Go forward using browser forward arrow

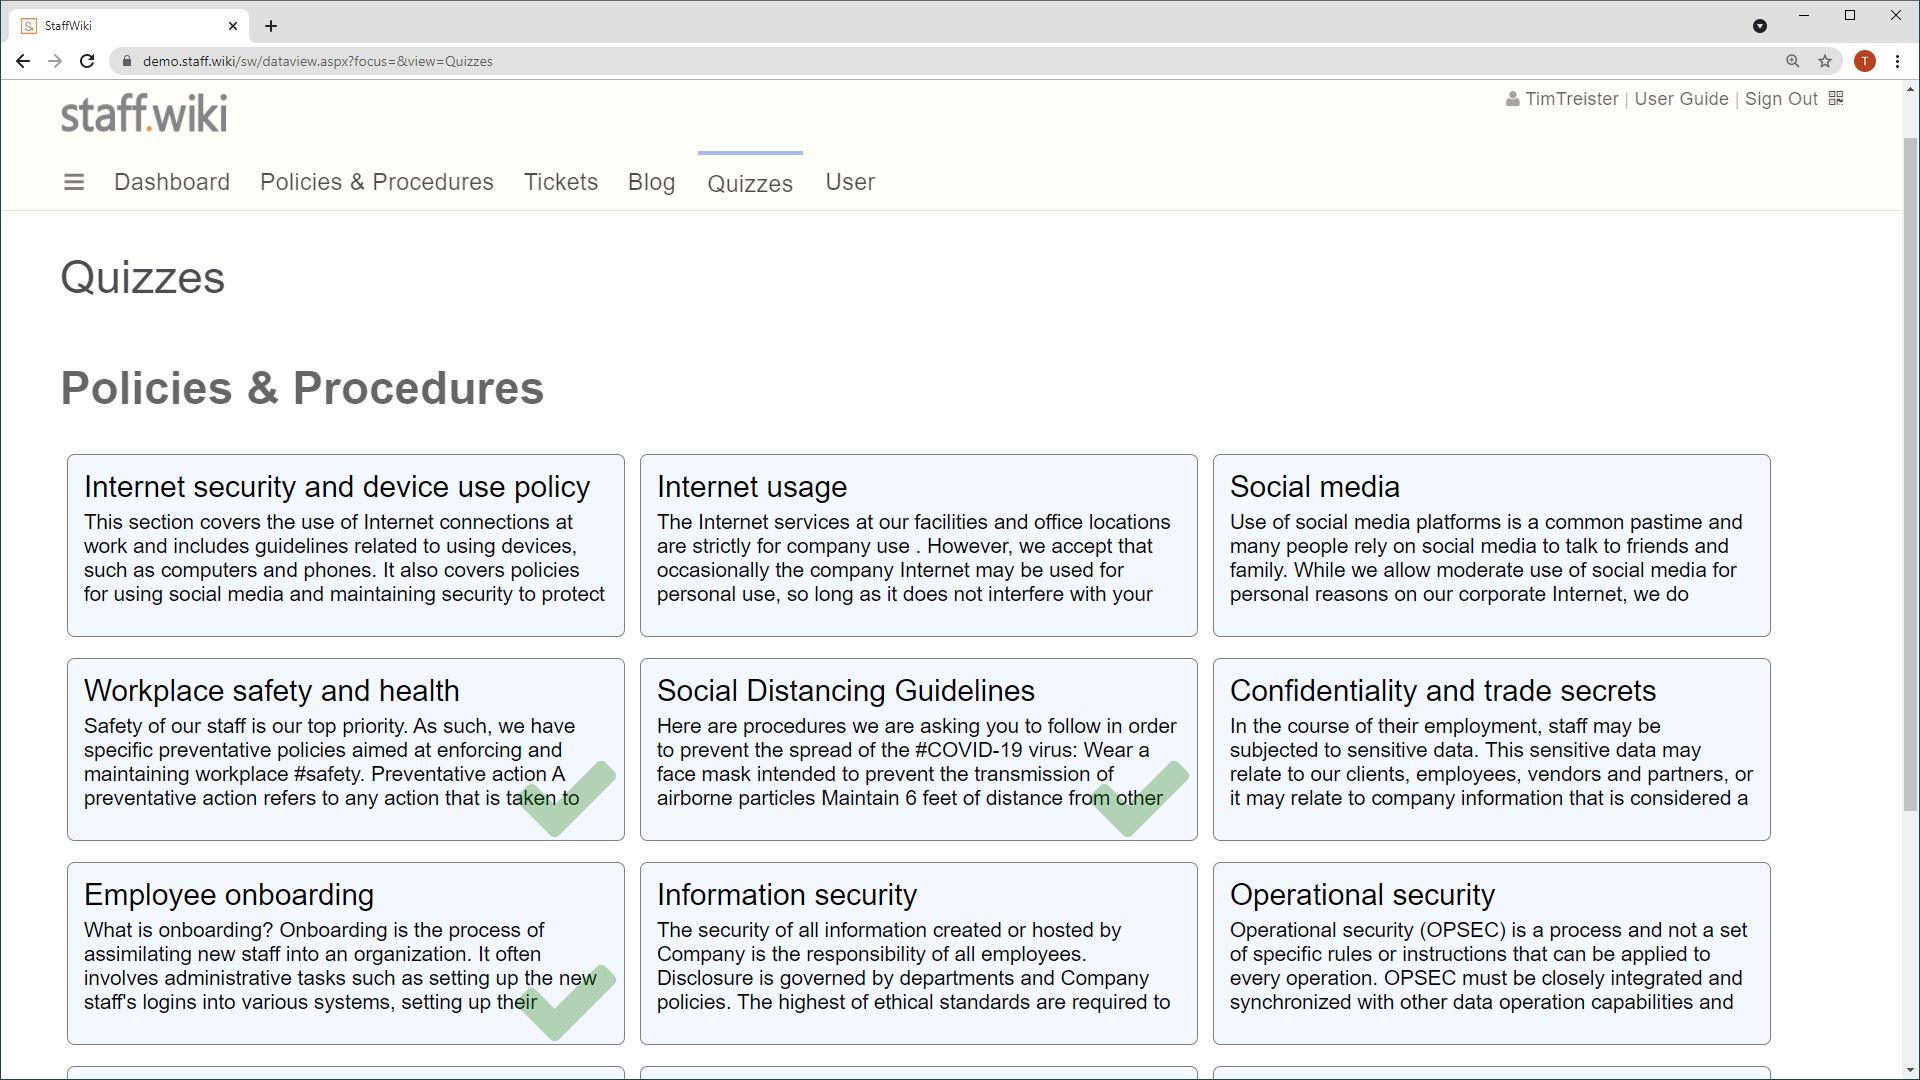55,61
